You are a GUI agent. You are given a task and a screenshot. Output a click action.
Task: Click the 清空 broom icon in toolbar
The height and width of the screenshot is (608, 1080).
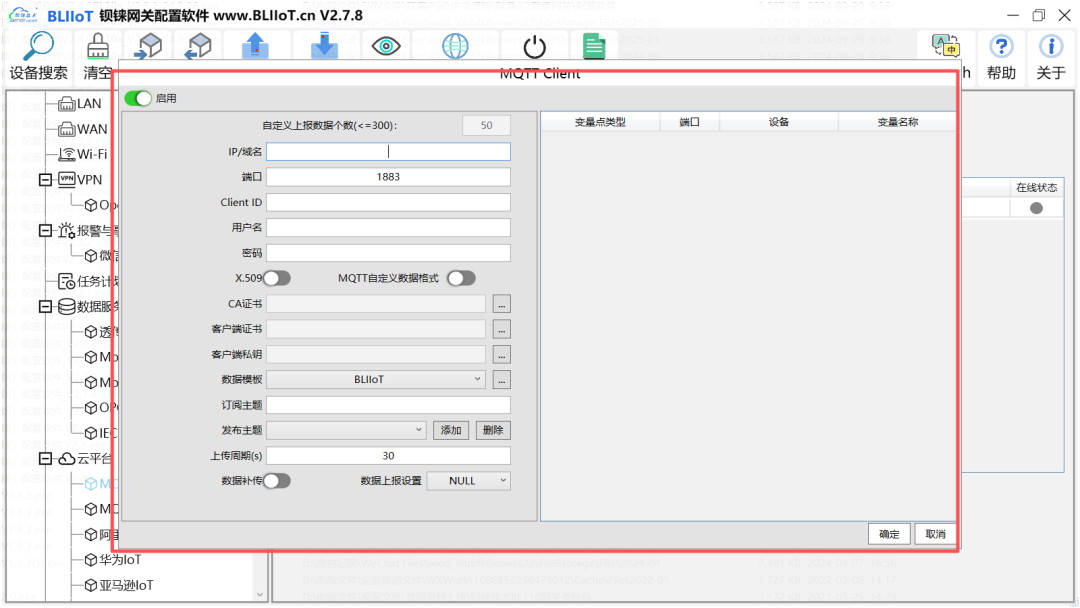click(x=98, y=47)
